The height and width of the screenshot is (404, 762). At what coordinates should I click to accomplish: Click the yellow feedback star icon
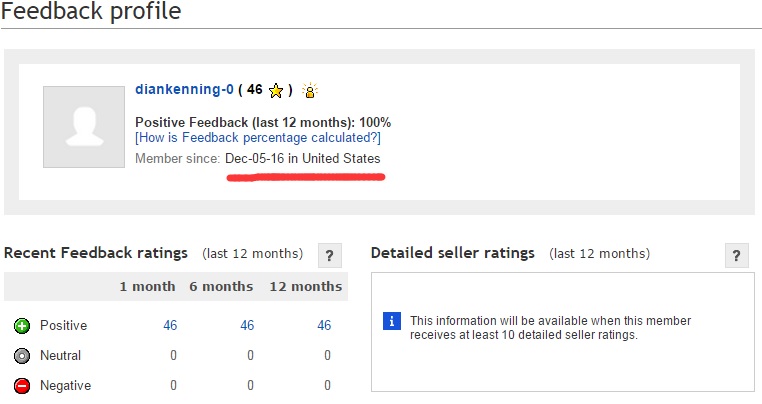tap(276, 91)
